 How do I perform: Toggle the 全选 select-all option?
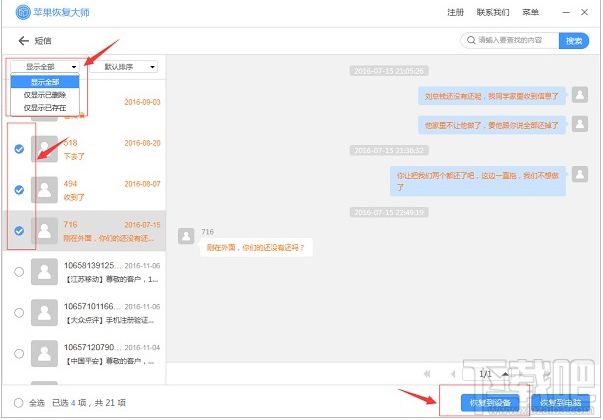tap(18, 403)
